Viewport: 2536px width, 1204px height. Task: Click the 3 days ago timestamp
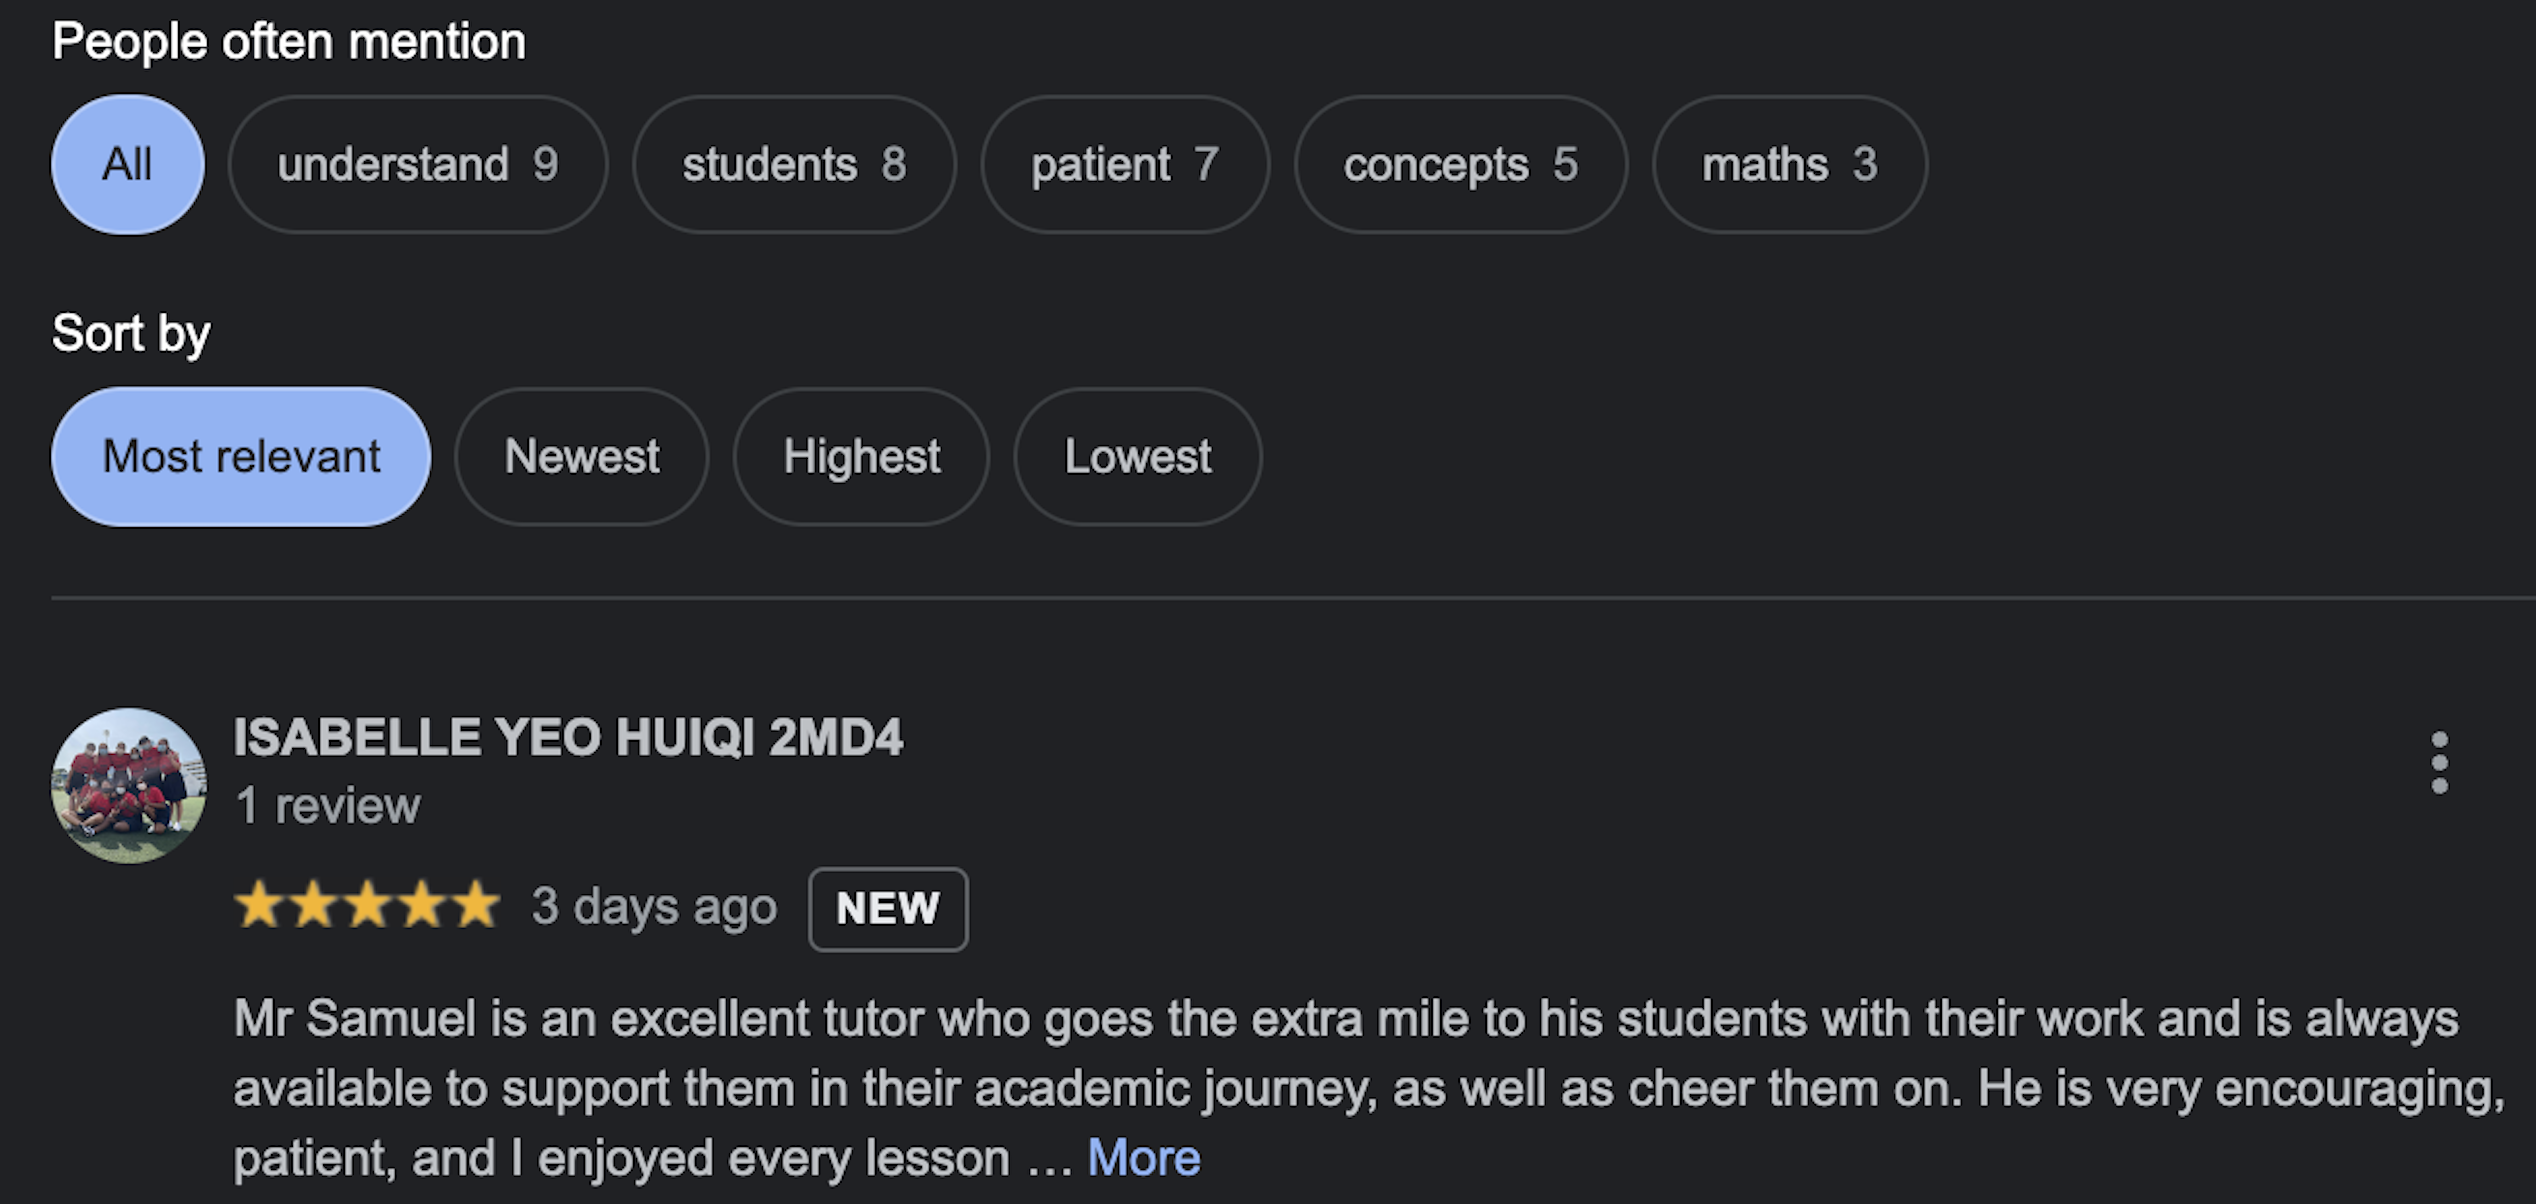[654, 907]
